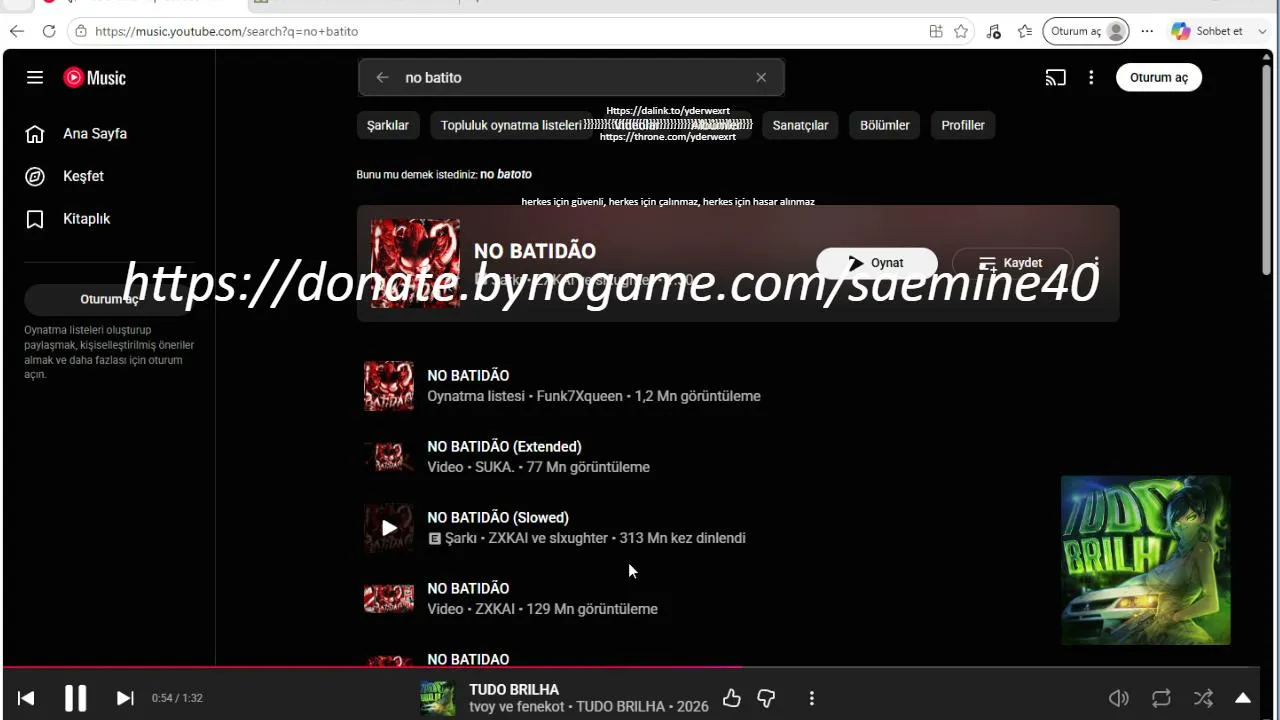The height and width of the screenshot is (720, 1280).
Task: Click the TUDO BRILHA mini video preview
Action: click(1146, 560)
